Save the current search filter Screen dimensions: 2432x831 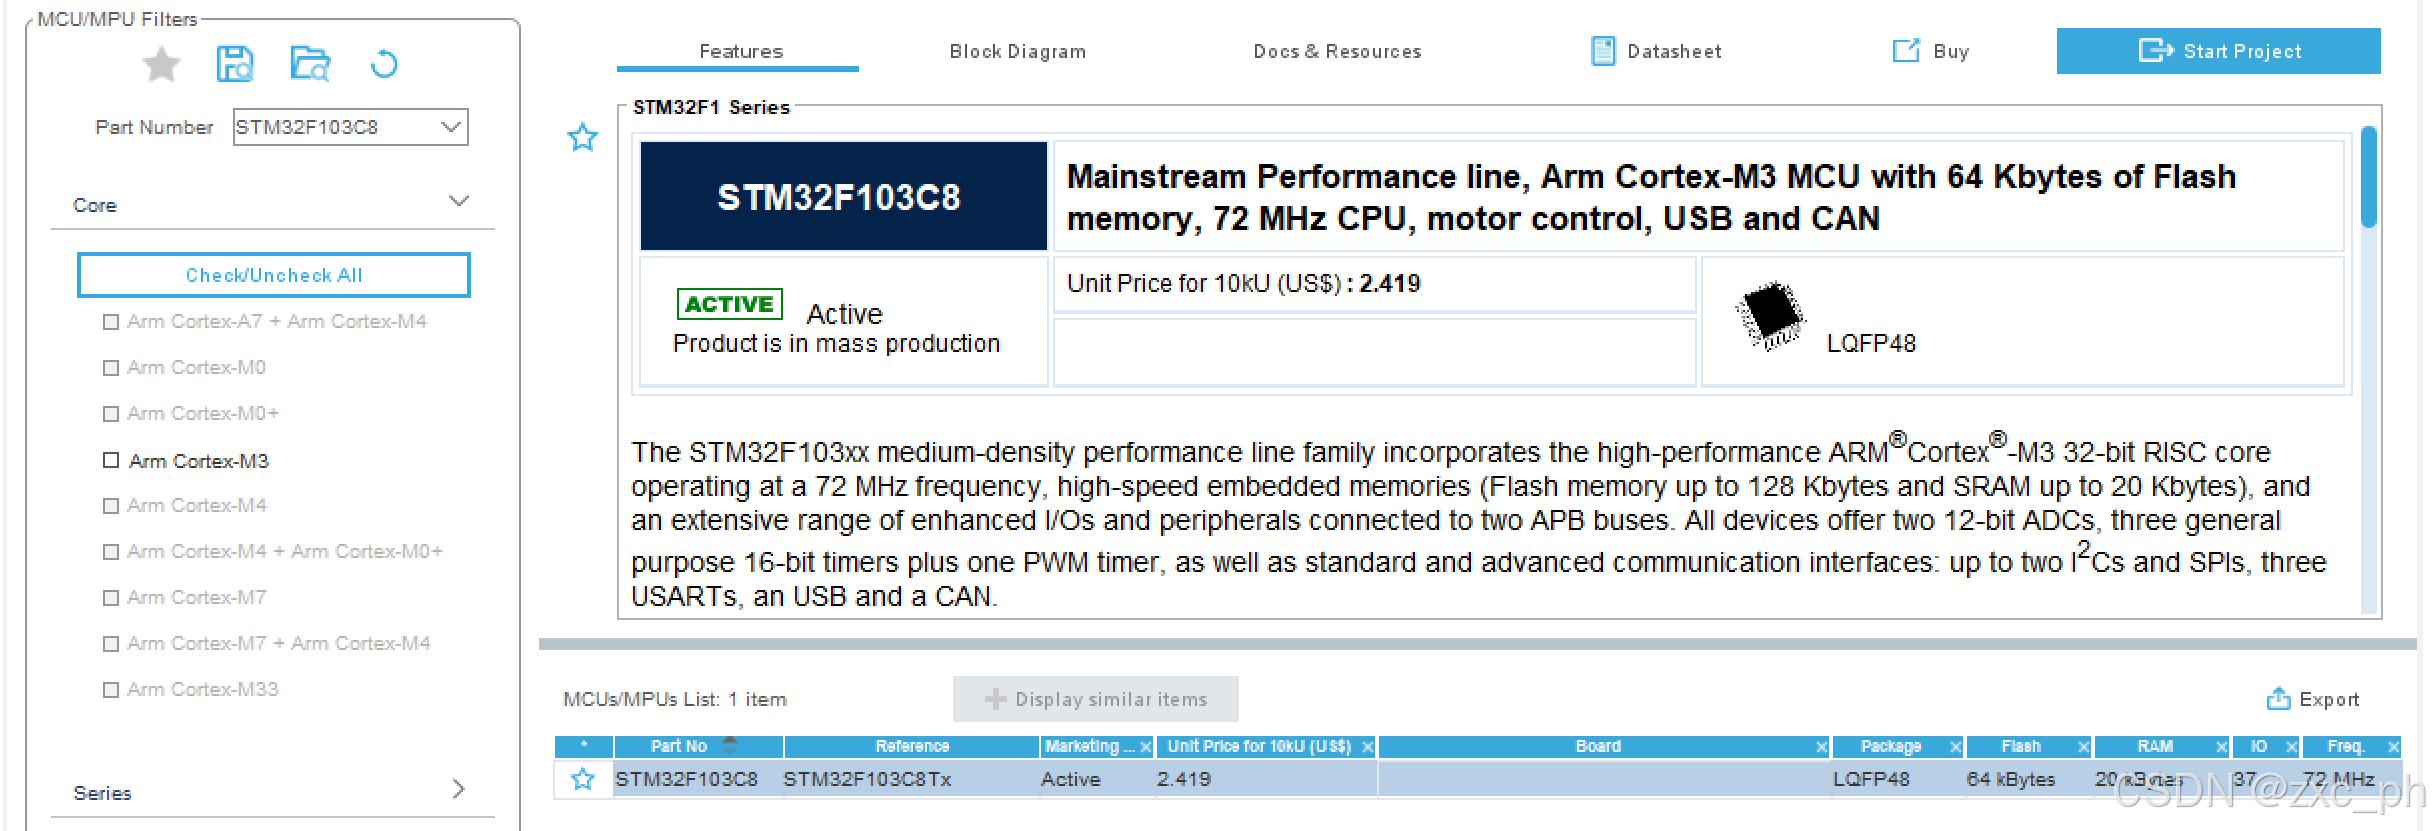(x=235, y=64)
